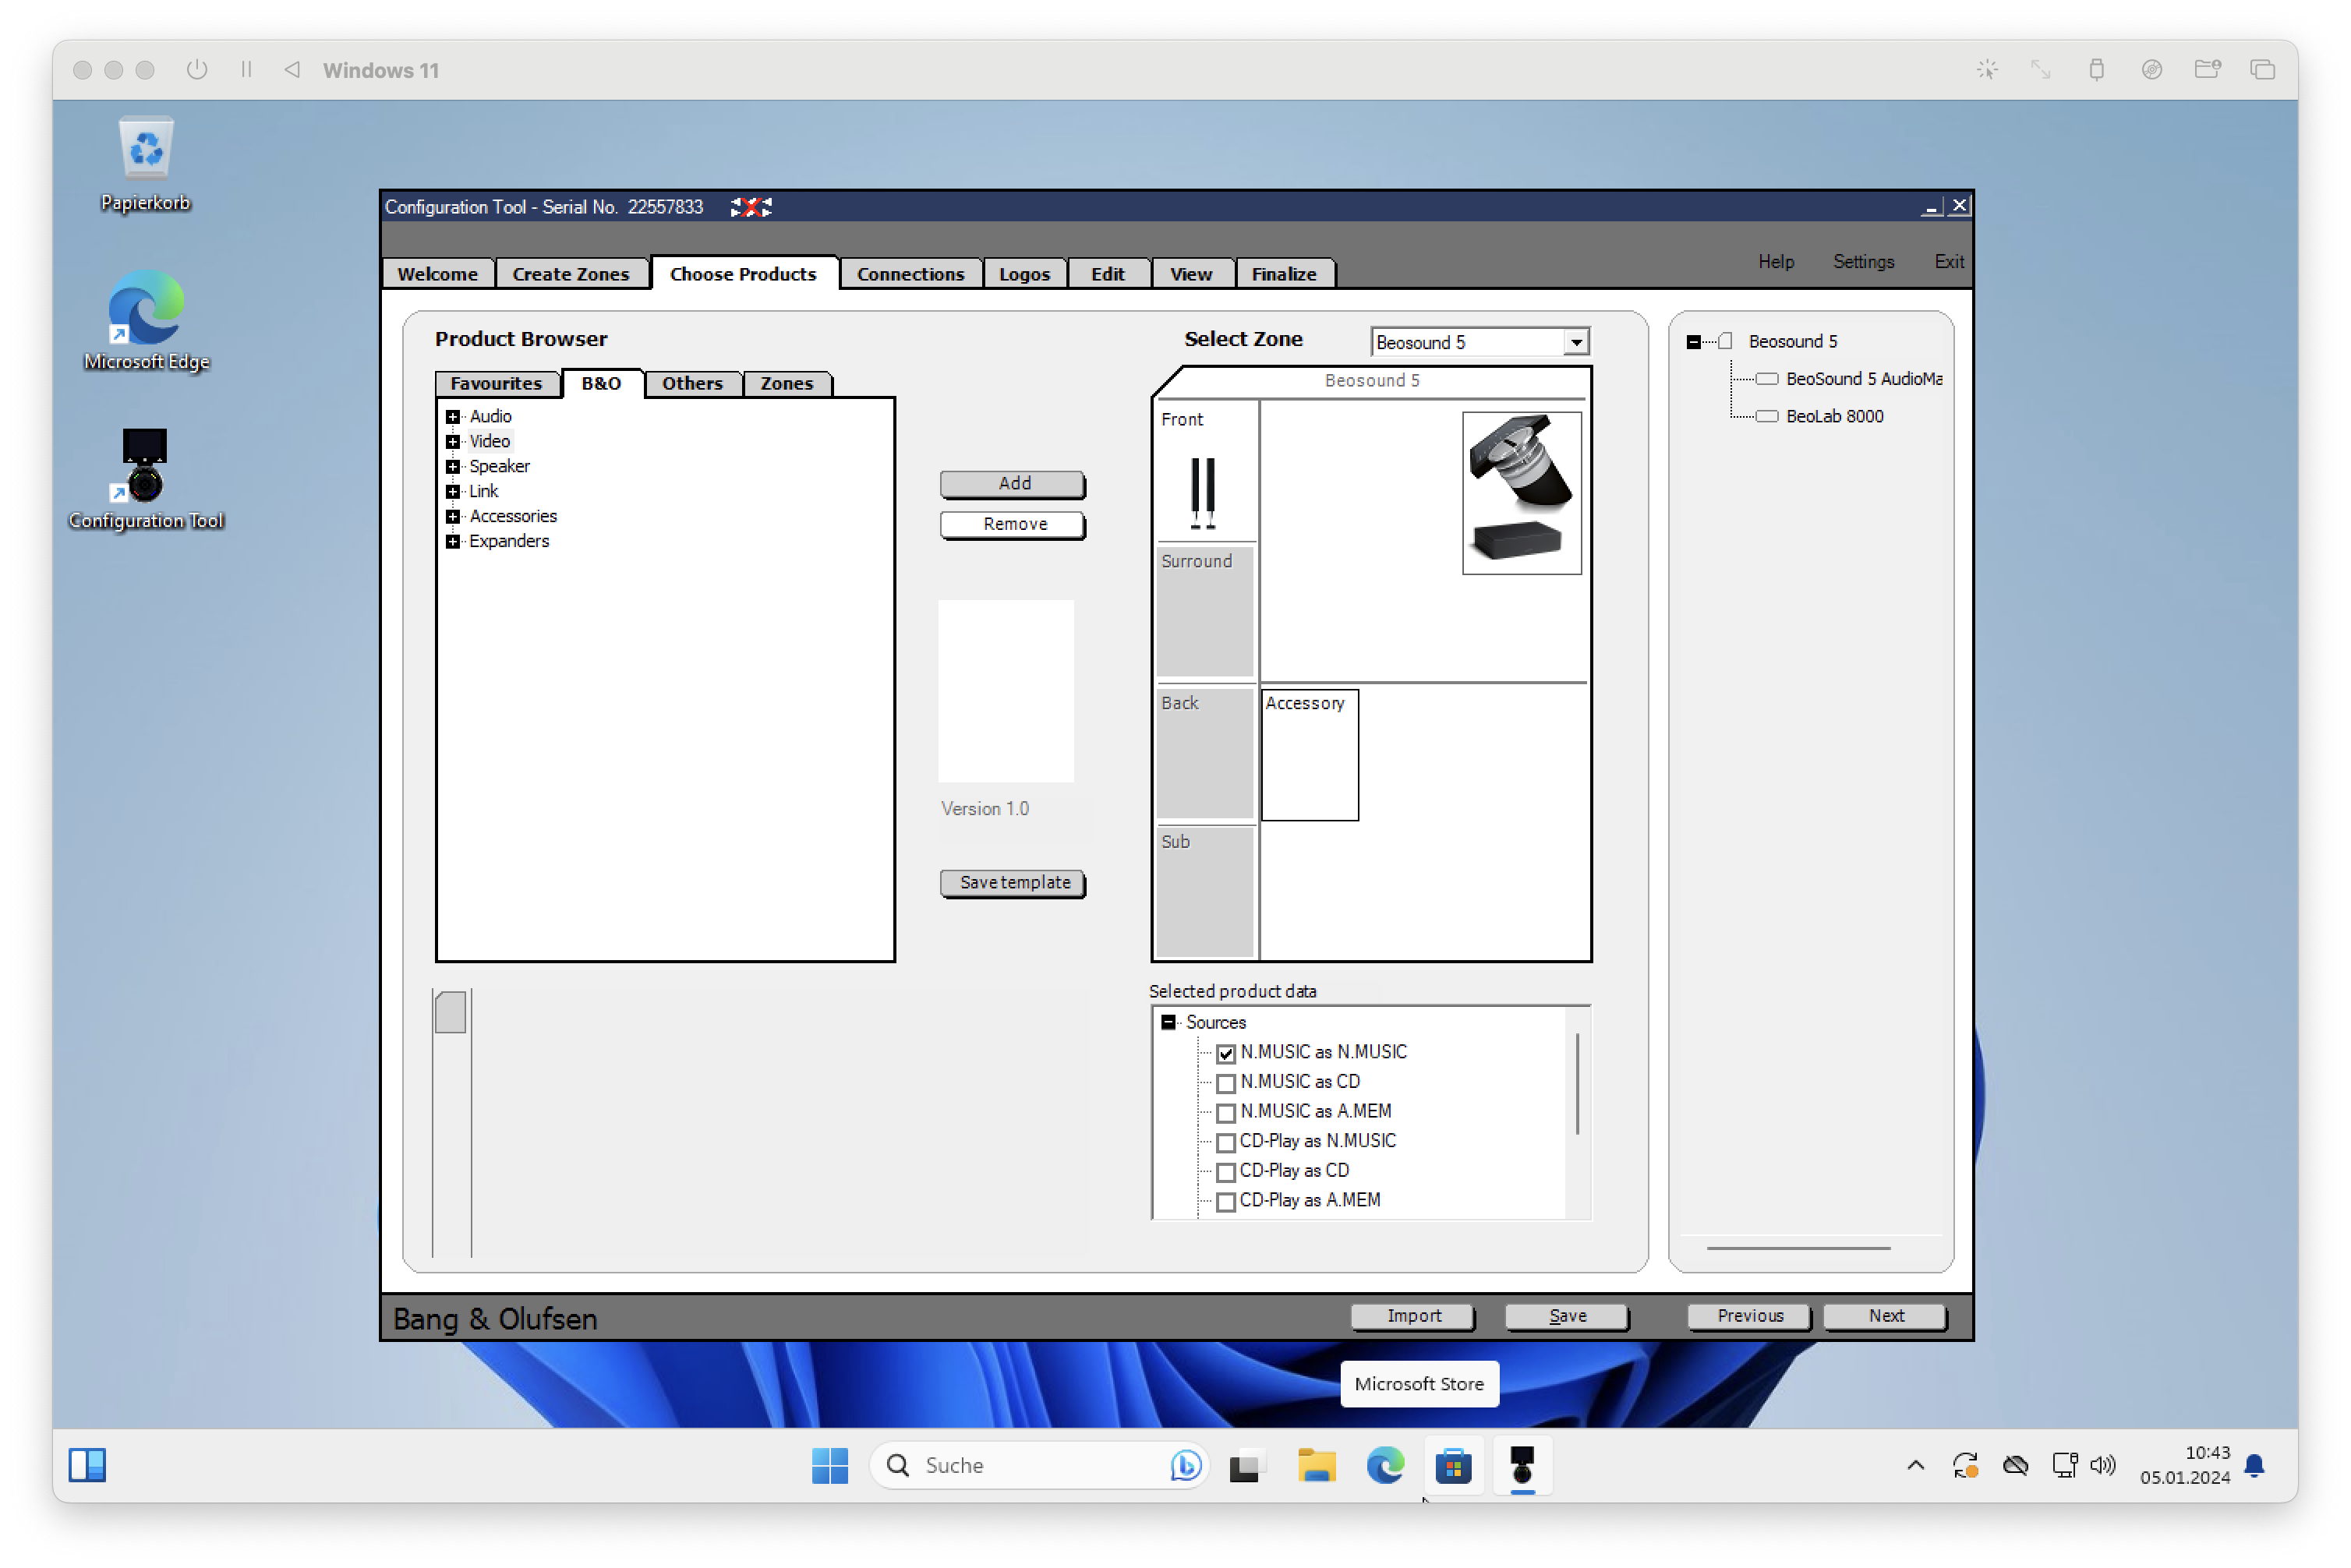Collapse the Sources tree node

click(1168, 1022)
